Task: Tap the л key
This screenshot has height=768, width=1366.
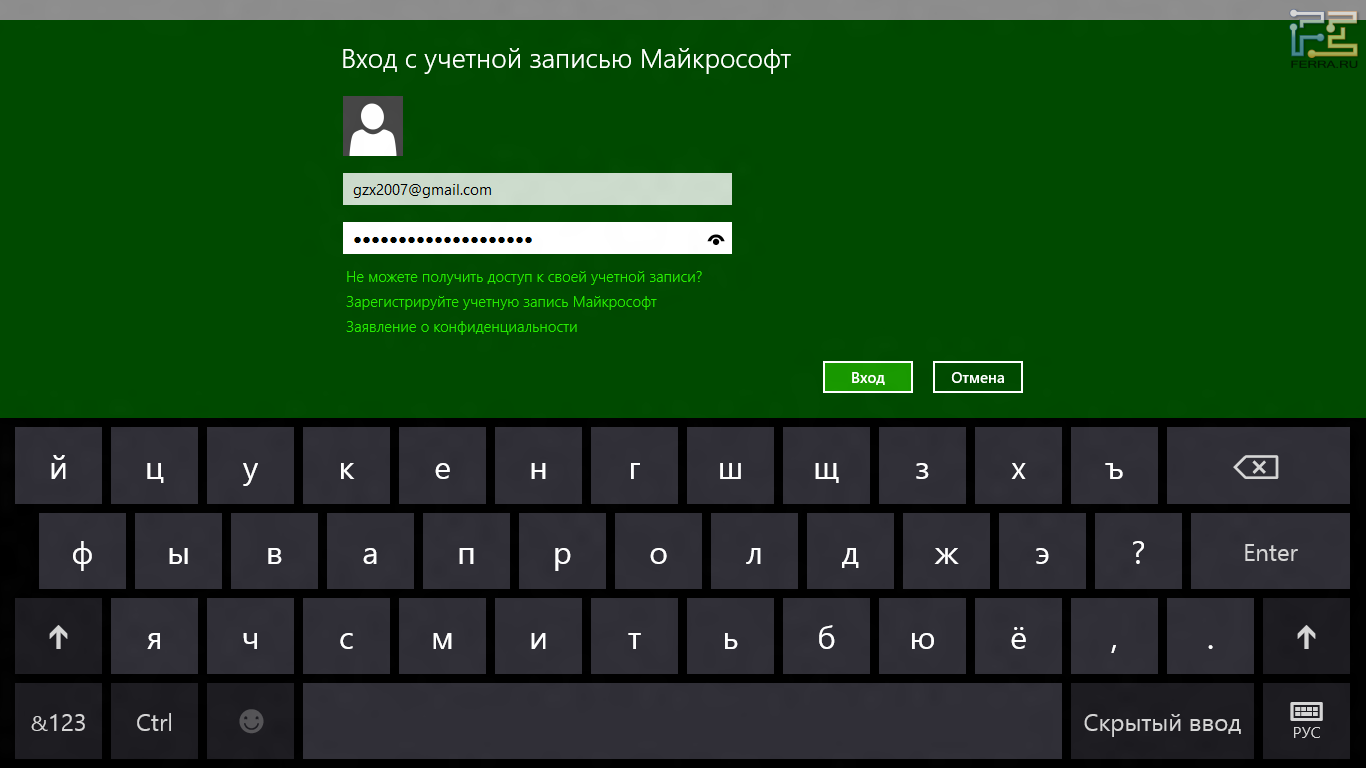Action: 754,552
